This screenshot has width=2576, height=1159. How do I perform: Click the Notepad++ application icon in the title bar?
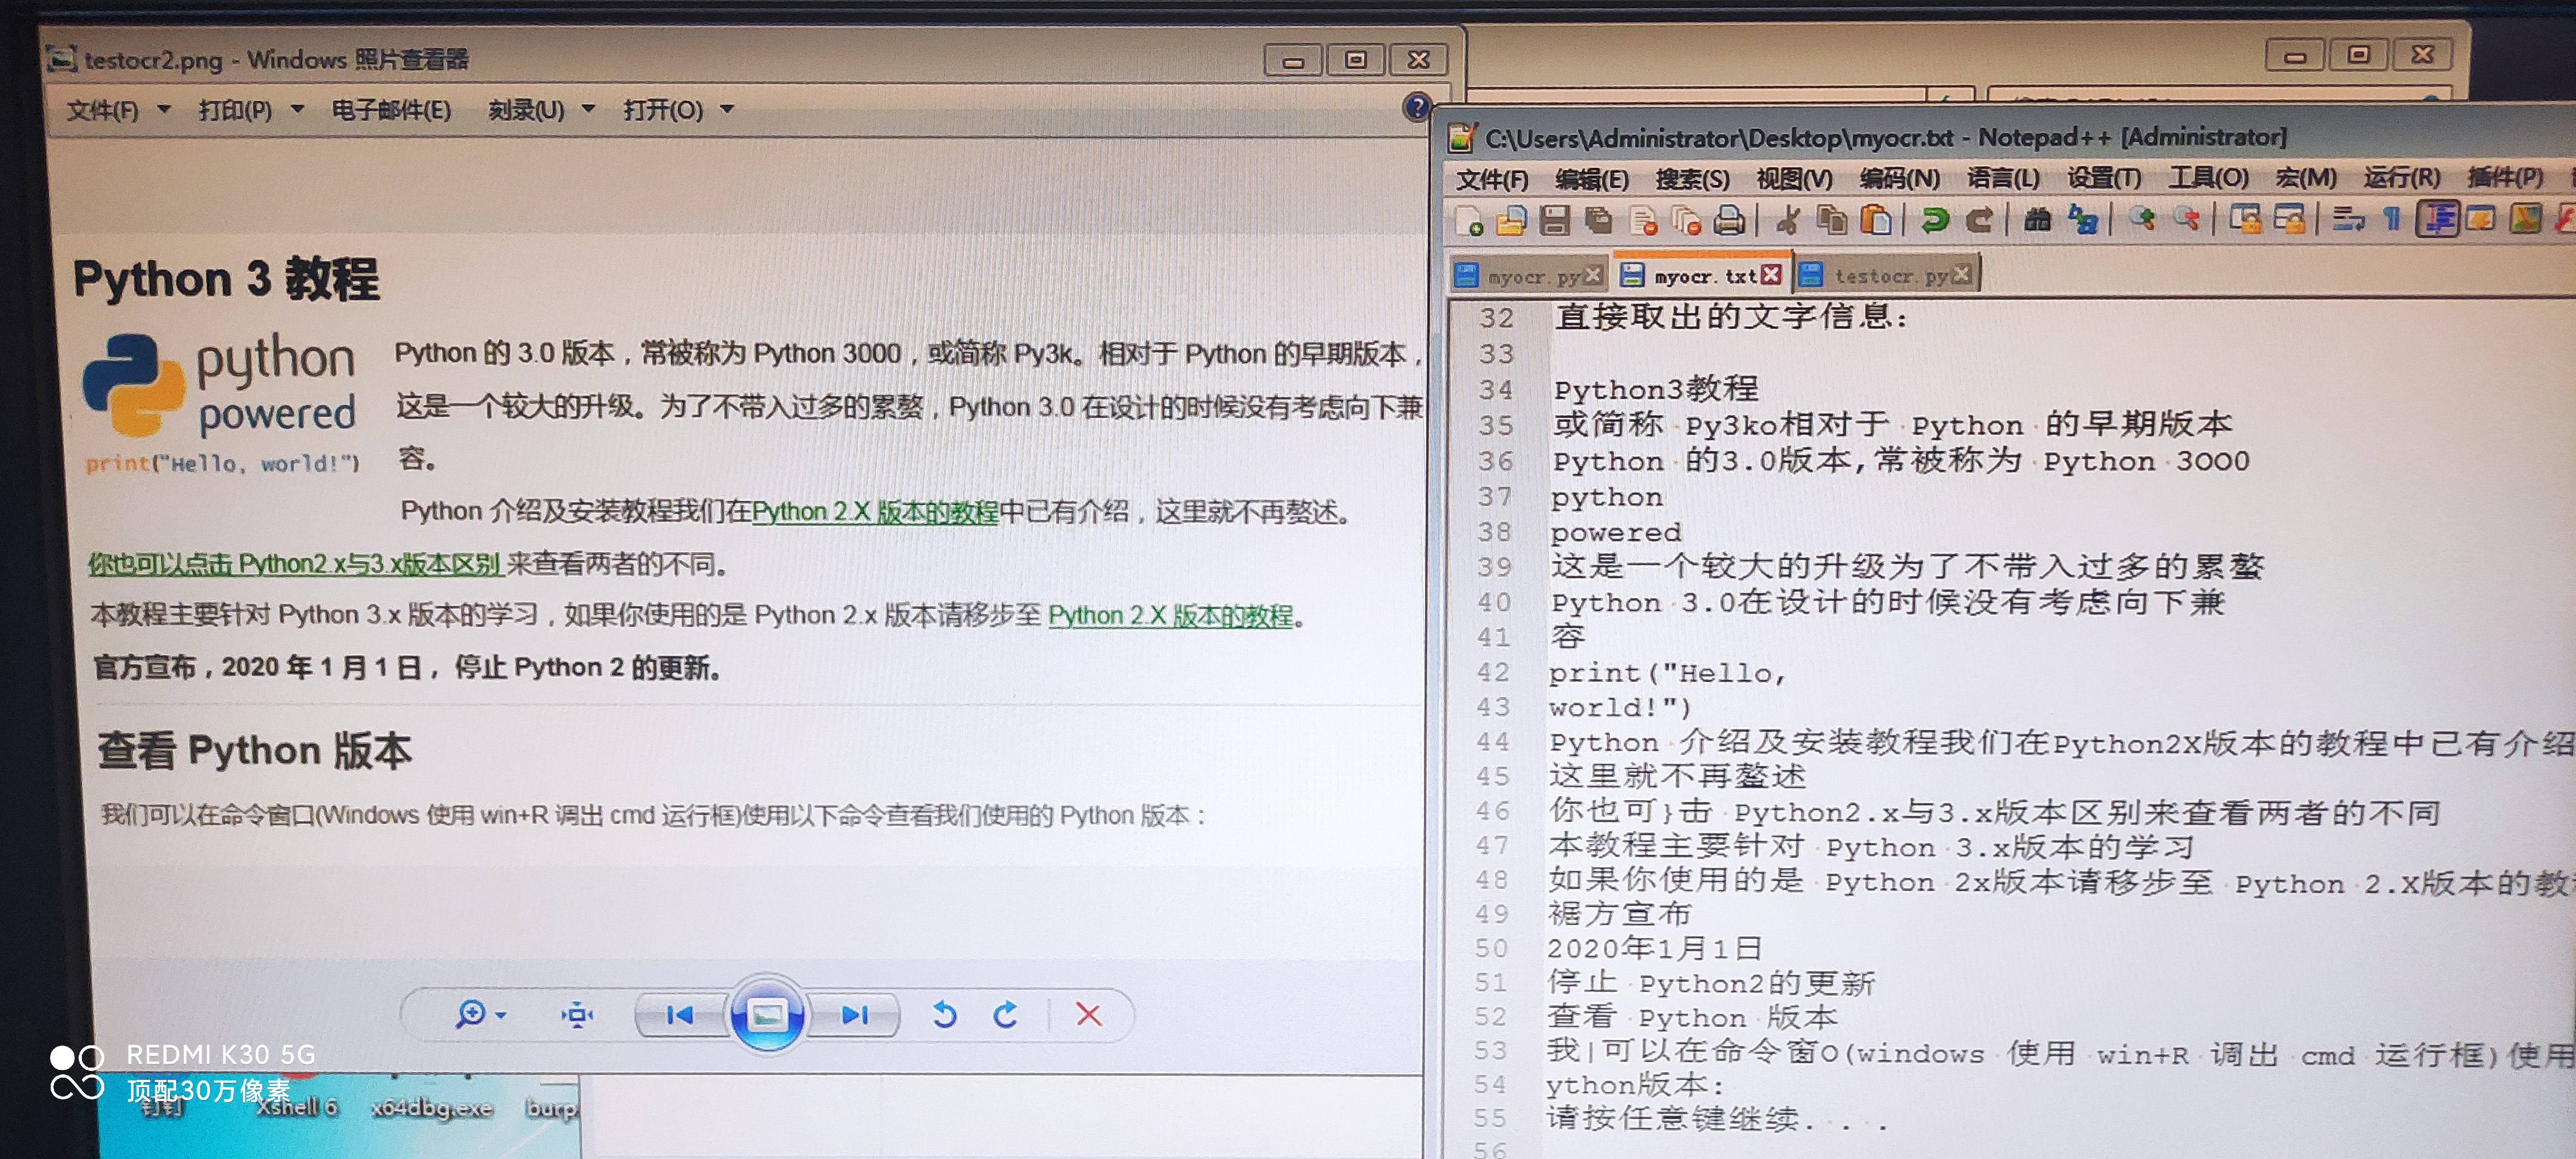pos(1461,138)
